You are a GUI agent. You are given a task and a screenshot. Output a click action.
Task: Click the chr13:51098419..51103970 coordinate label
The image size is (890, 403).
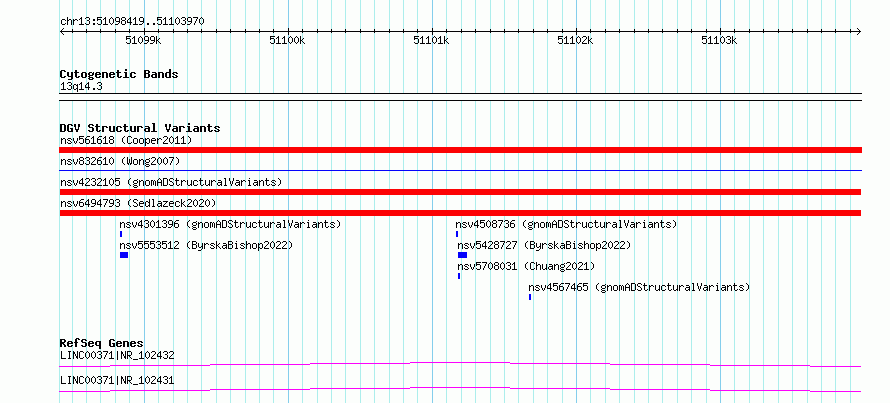click(132, 22)
